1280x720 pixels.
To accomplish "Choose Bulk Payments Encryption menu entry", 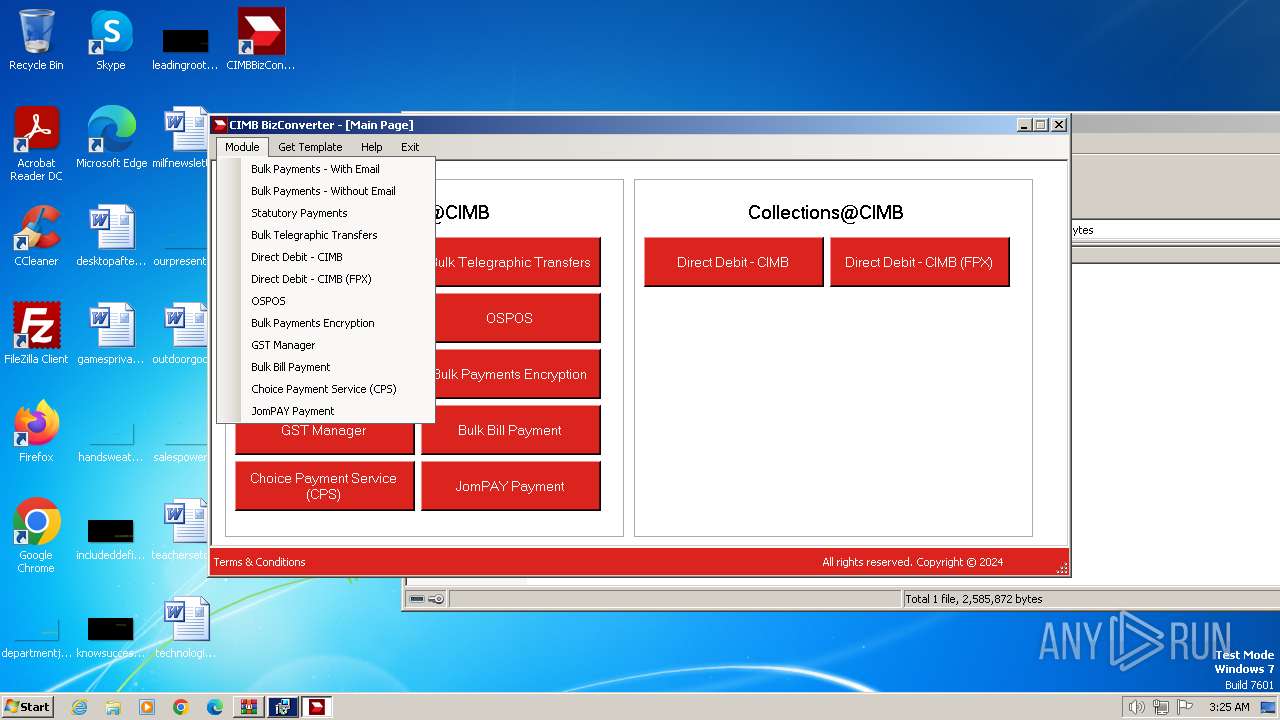I will point(326,323).
